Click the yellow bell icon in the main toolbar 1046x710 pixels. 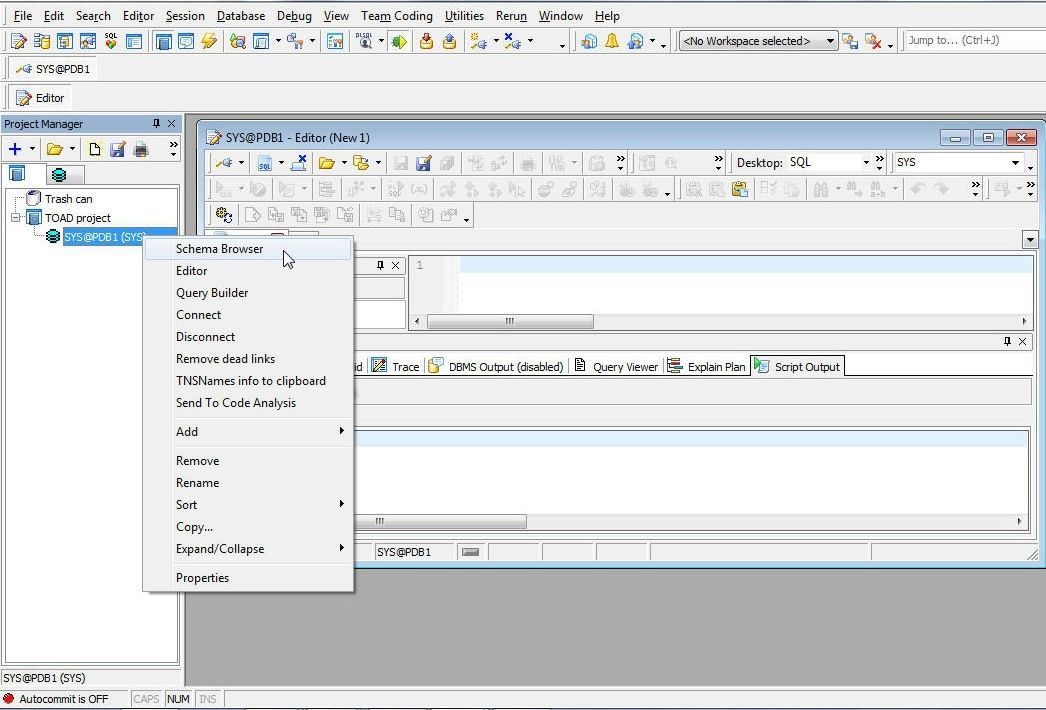click(612, 41)
